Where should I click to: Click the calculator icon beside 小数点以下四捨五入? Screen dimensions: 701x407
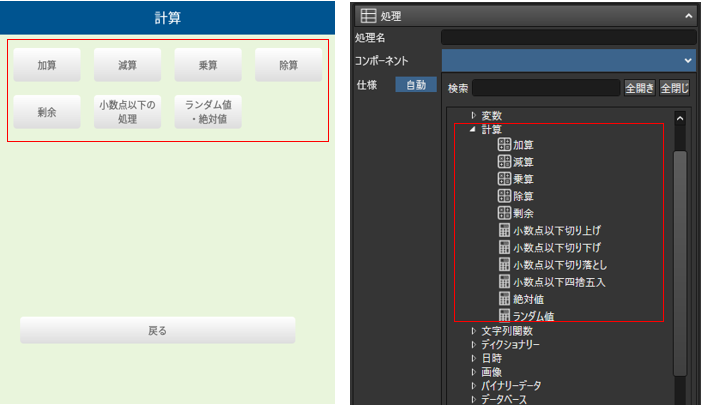(504, 281)
